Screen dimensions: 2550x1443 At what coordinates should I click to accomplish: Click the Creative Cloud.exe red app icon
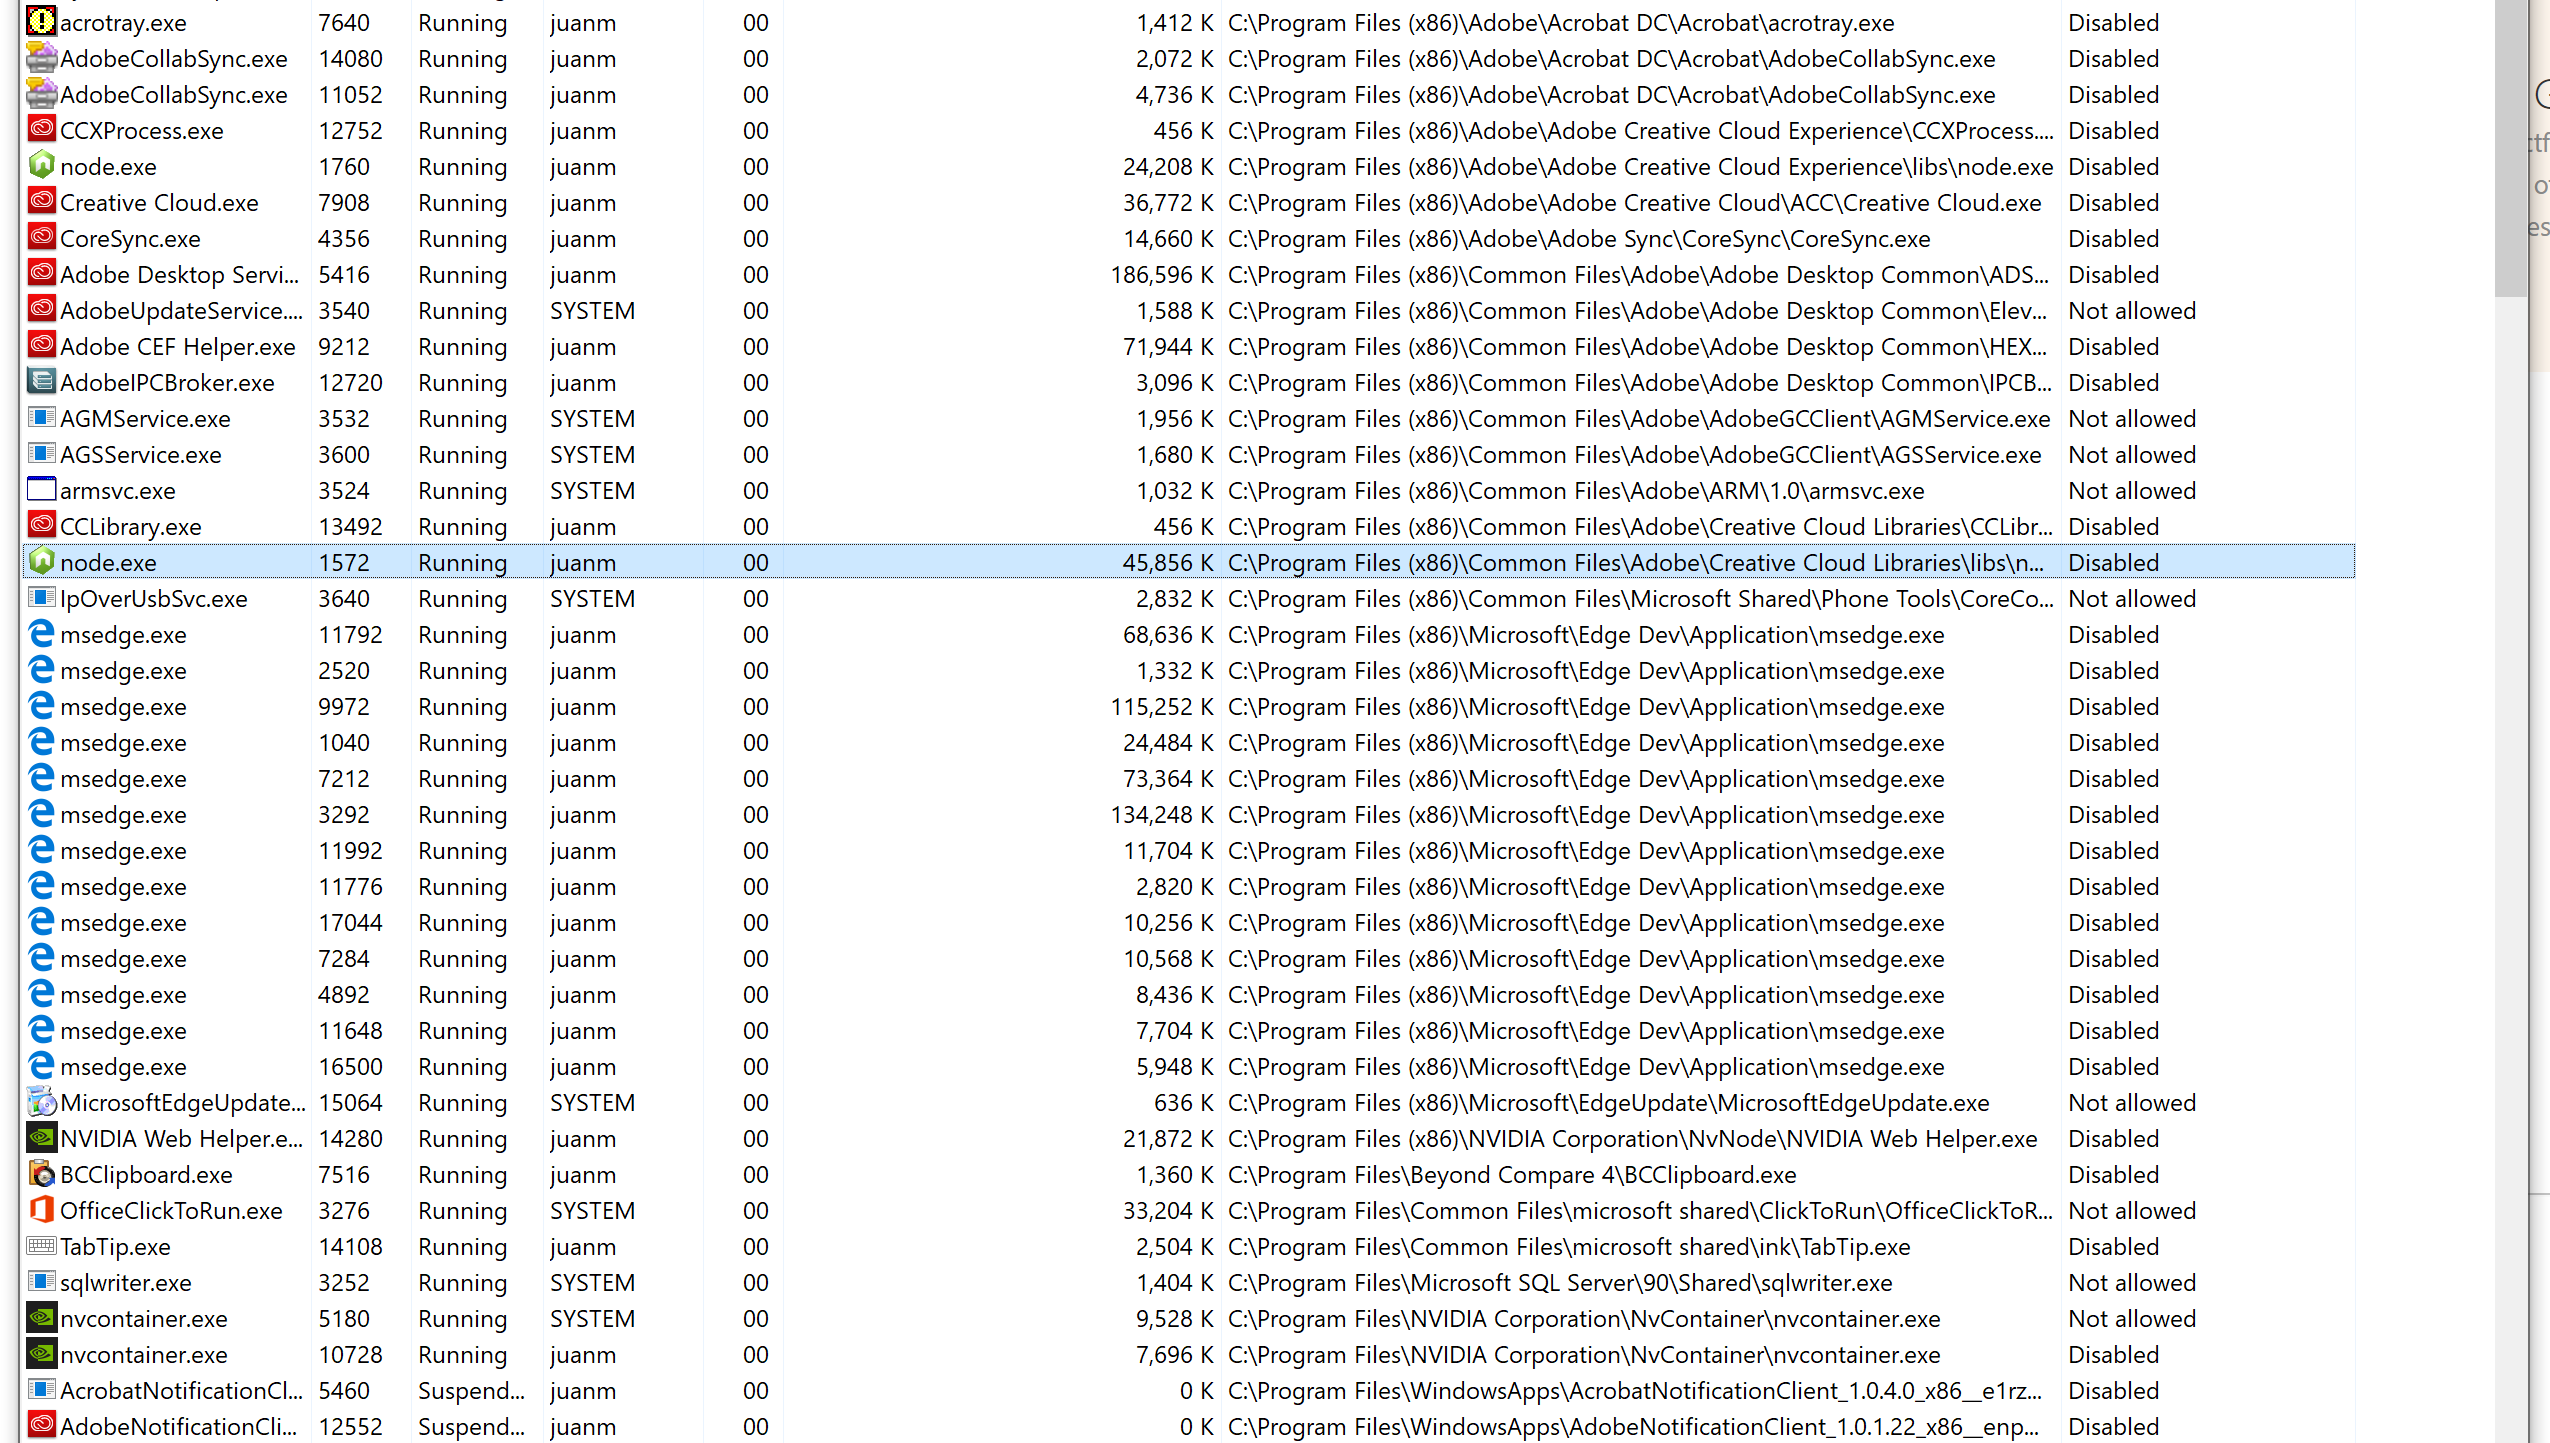(x=41, y=202)
